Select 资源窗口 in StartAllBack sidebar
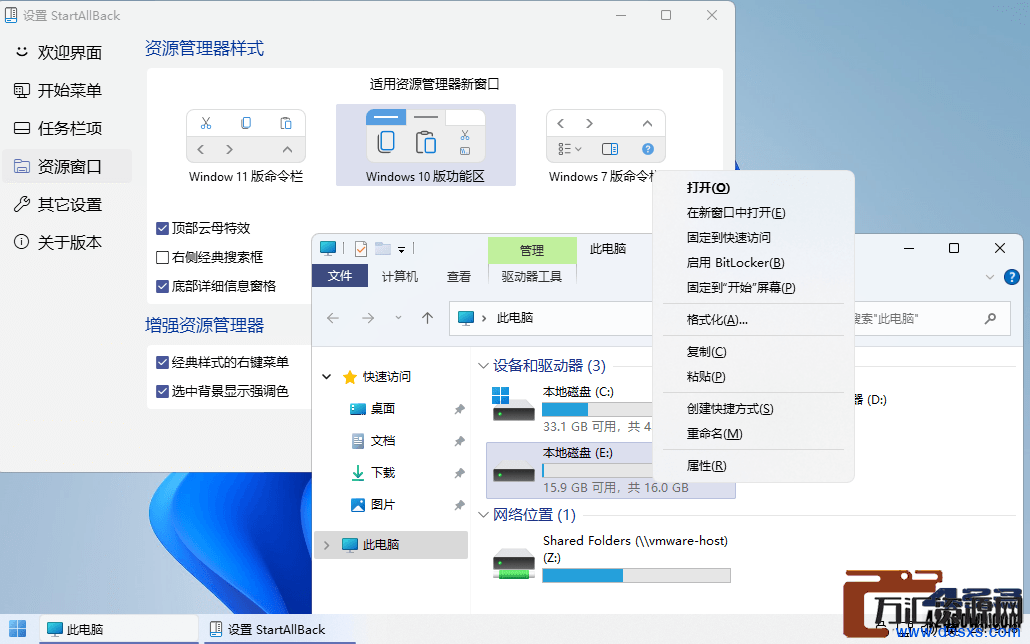 point(68,167)
